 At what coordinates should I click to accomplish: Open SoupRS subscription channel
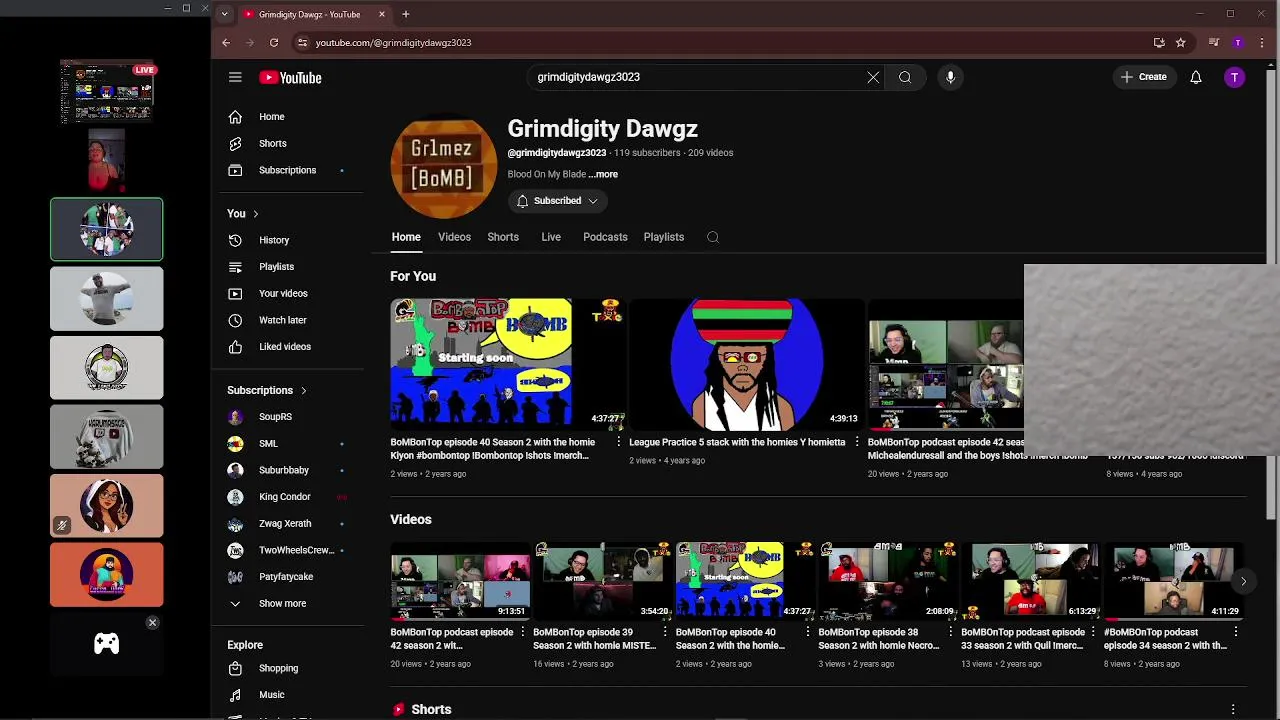[290, 417]
